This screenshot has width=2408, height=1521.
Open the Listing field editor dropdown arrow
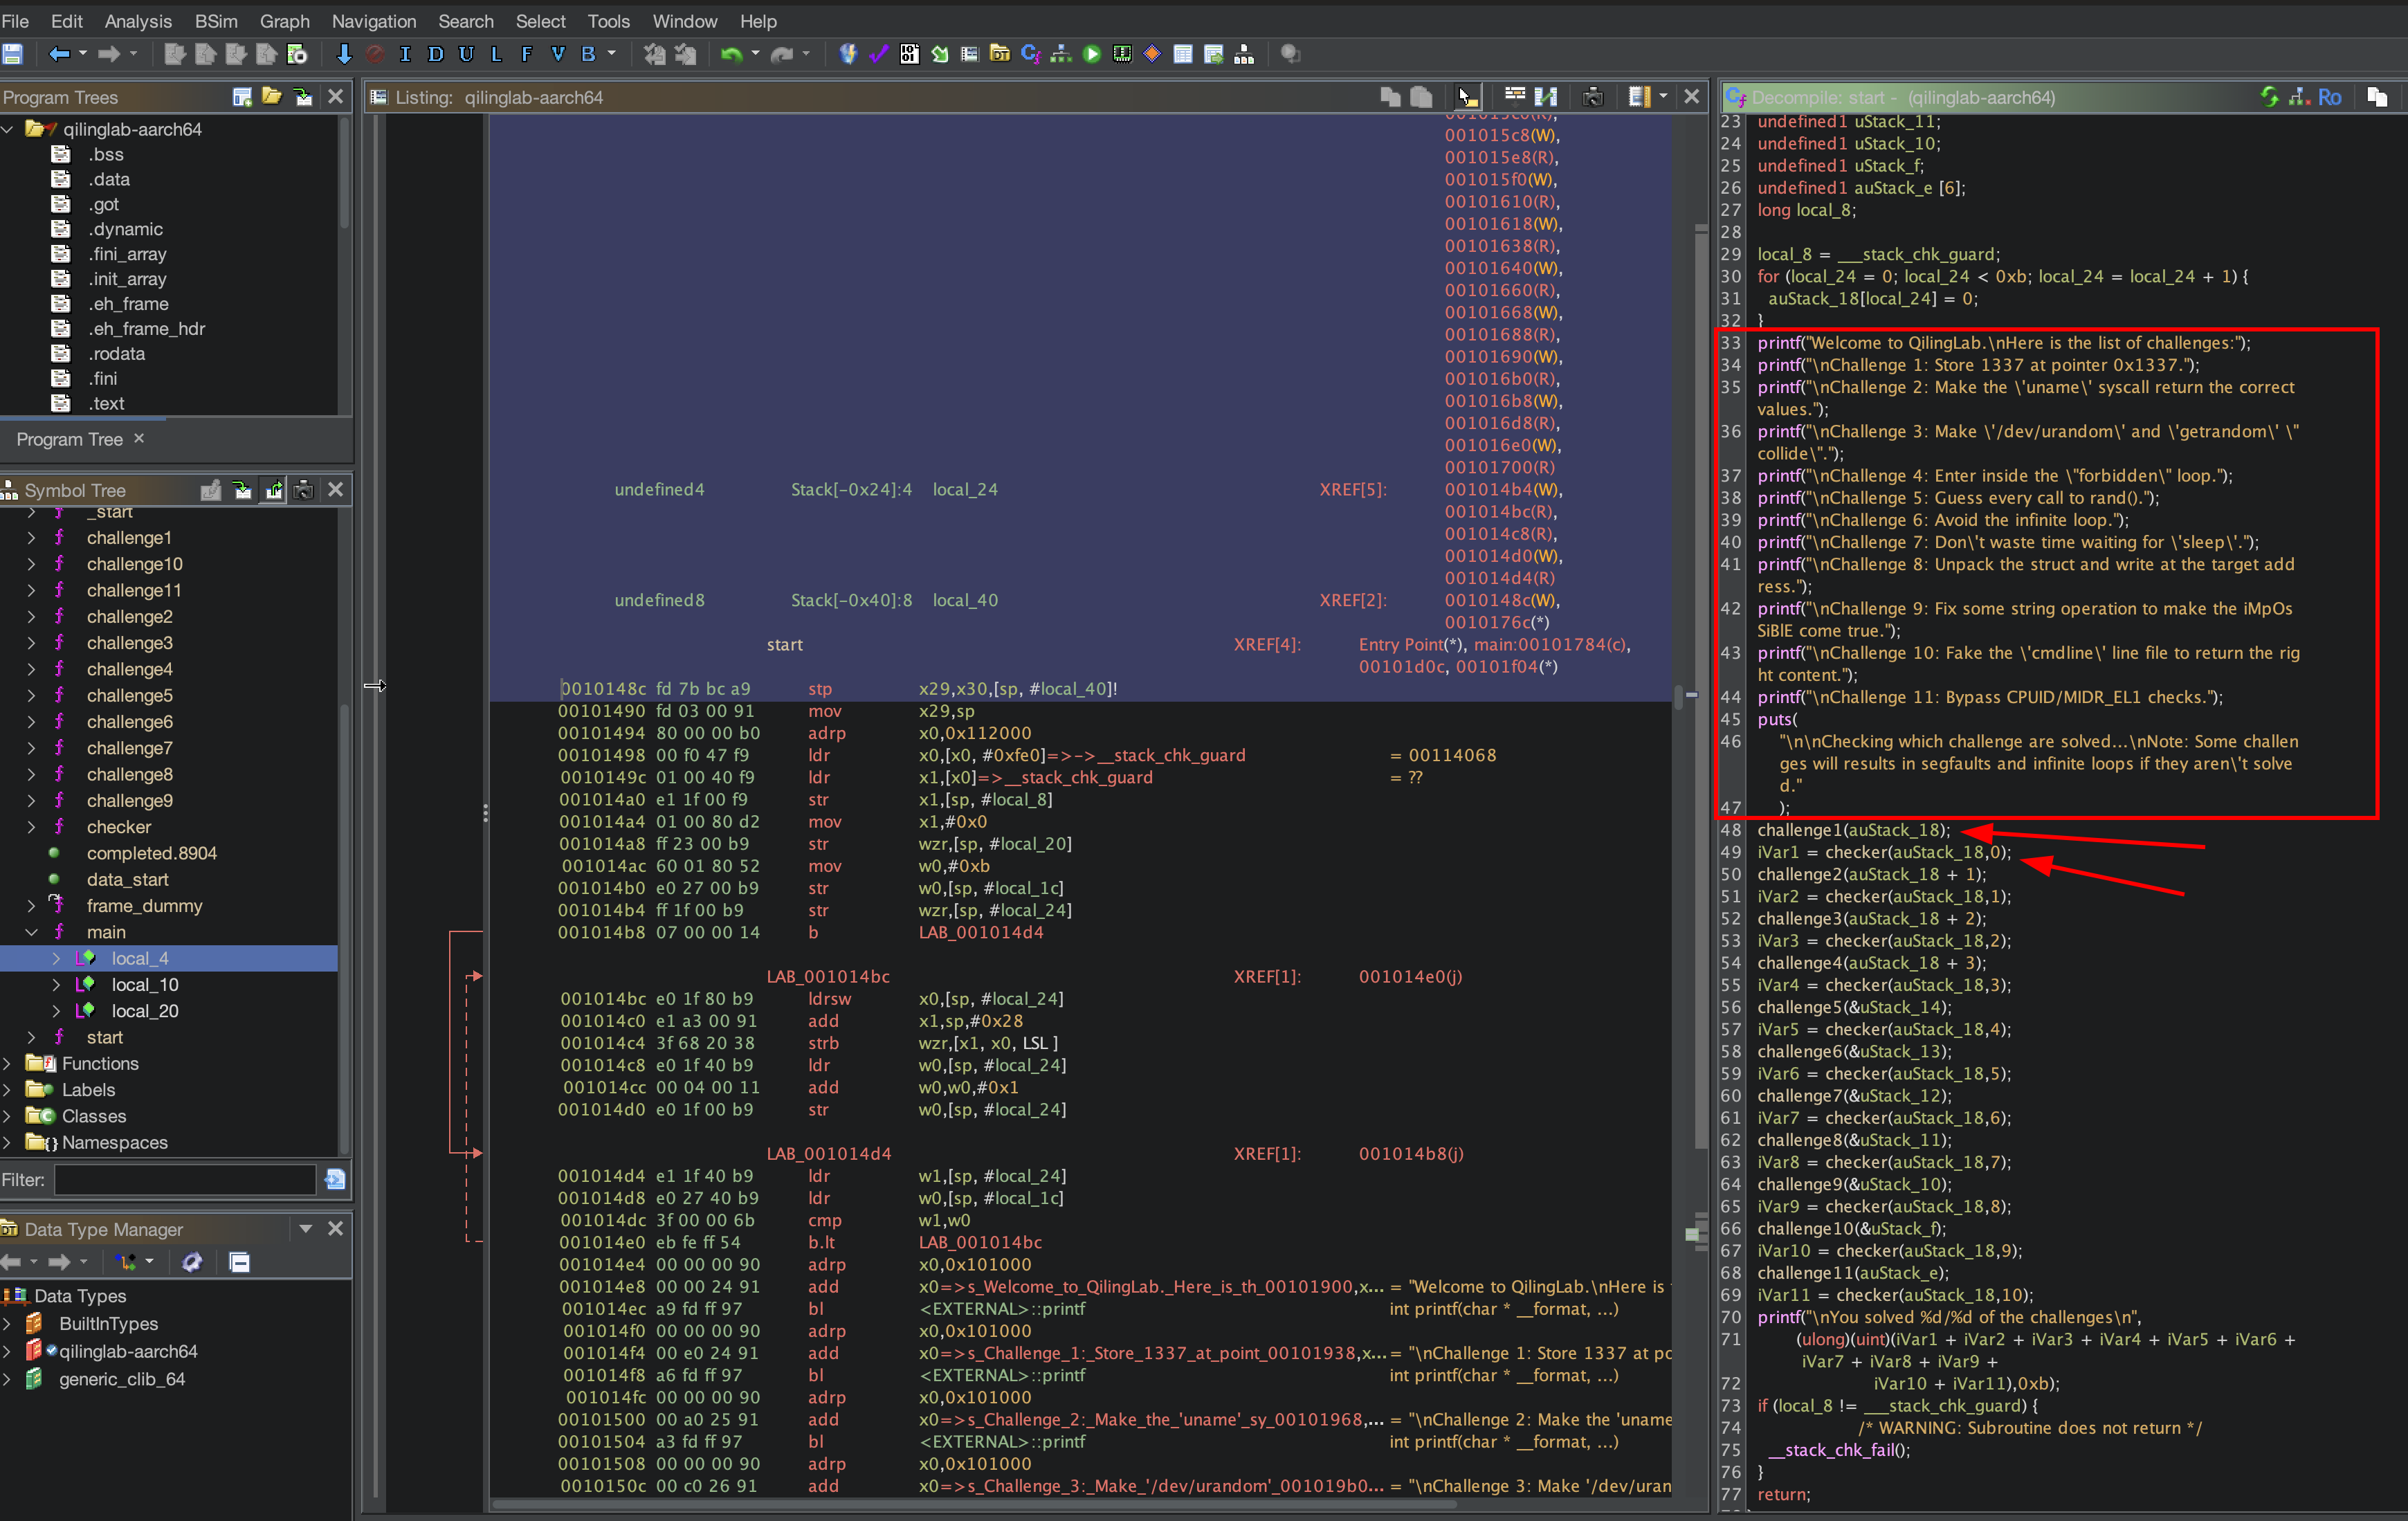(x=1663, y=96)
